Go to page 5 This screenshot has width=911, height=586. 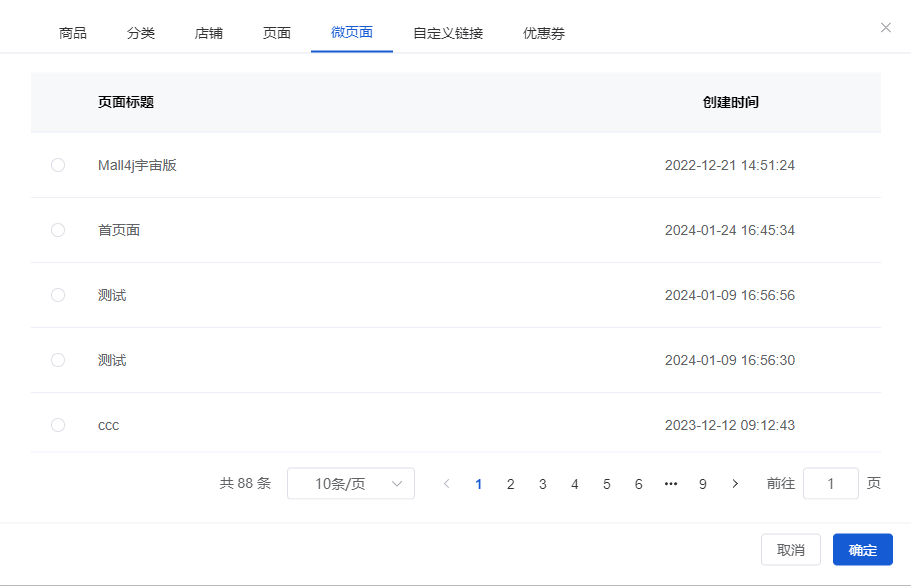607,484
